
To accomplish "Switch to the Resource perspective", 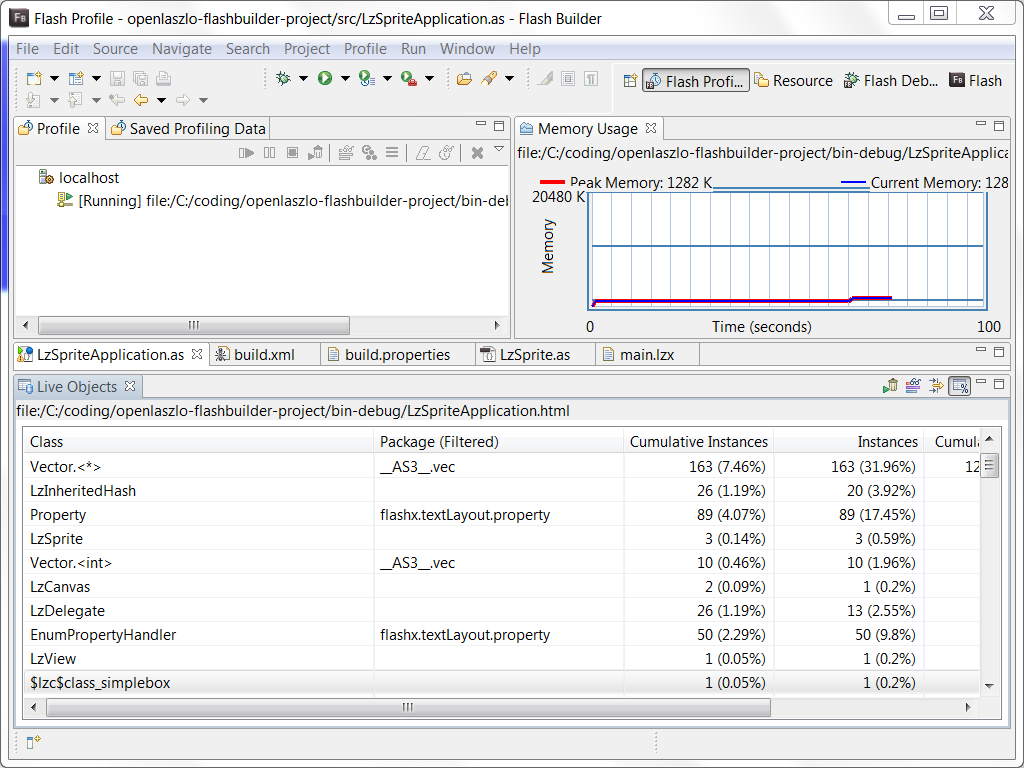I will 793,81.
